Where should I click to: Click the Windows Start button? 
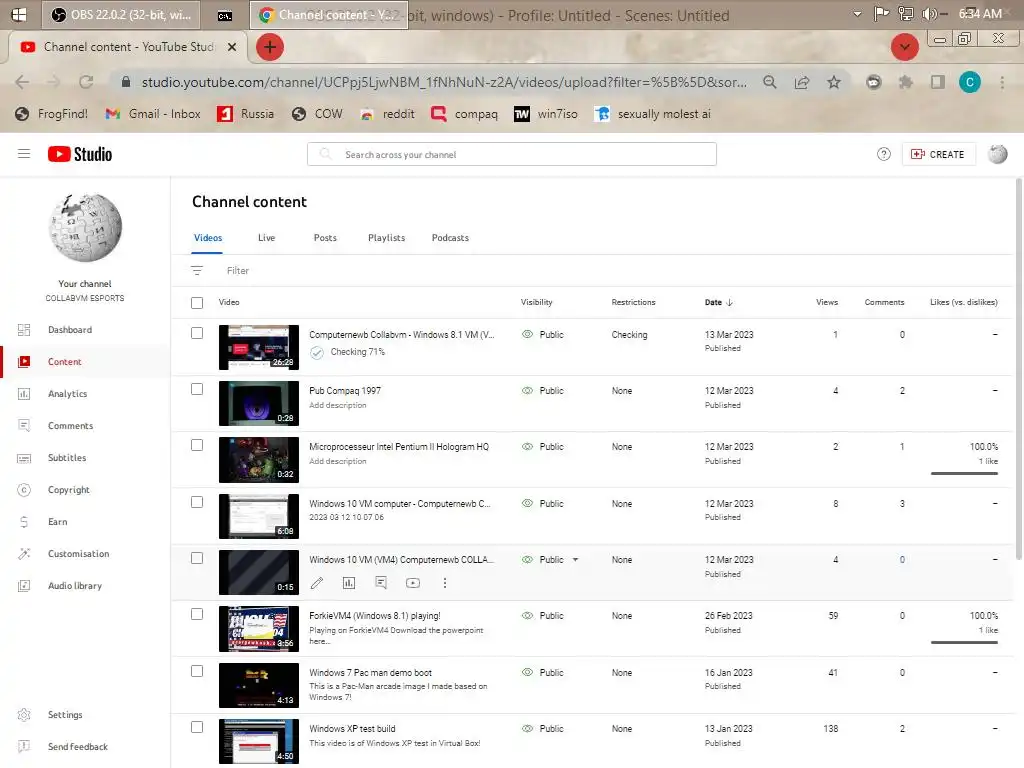[19, 14]
